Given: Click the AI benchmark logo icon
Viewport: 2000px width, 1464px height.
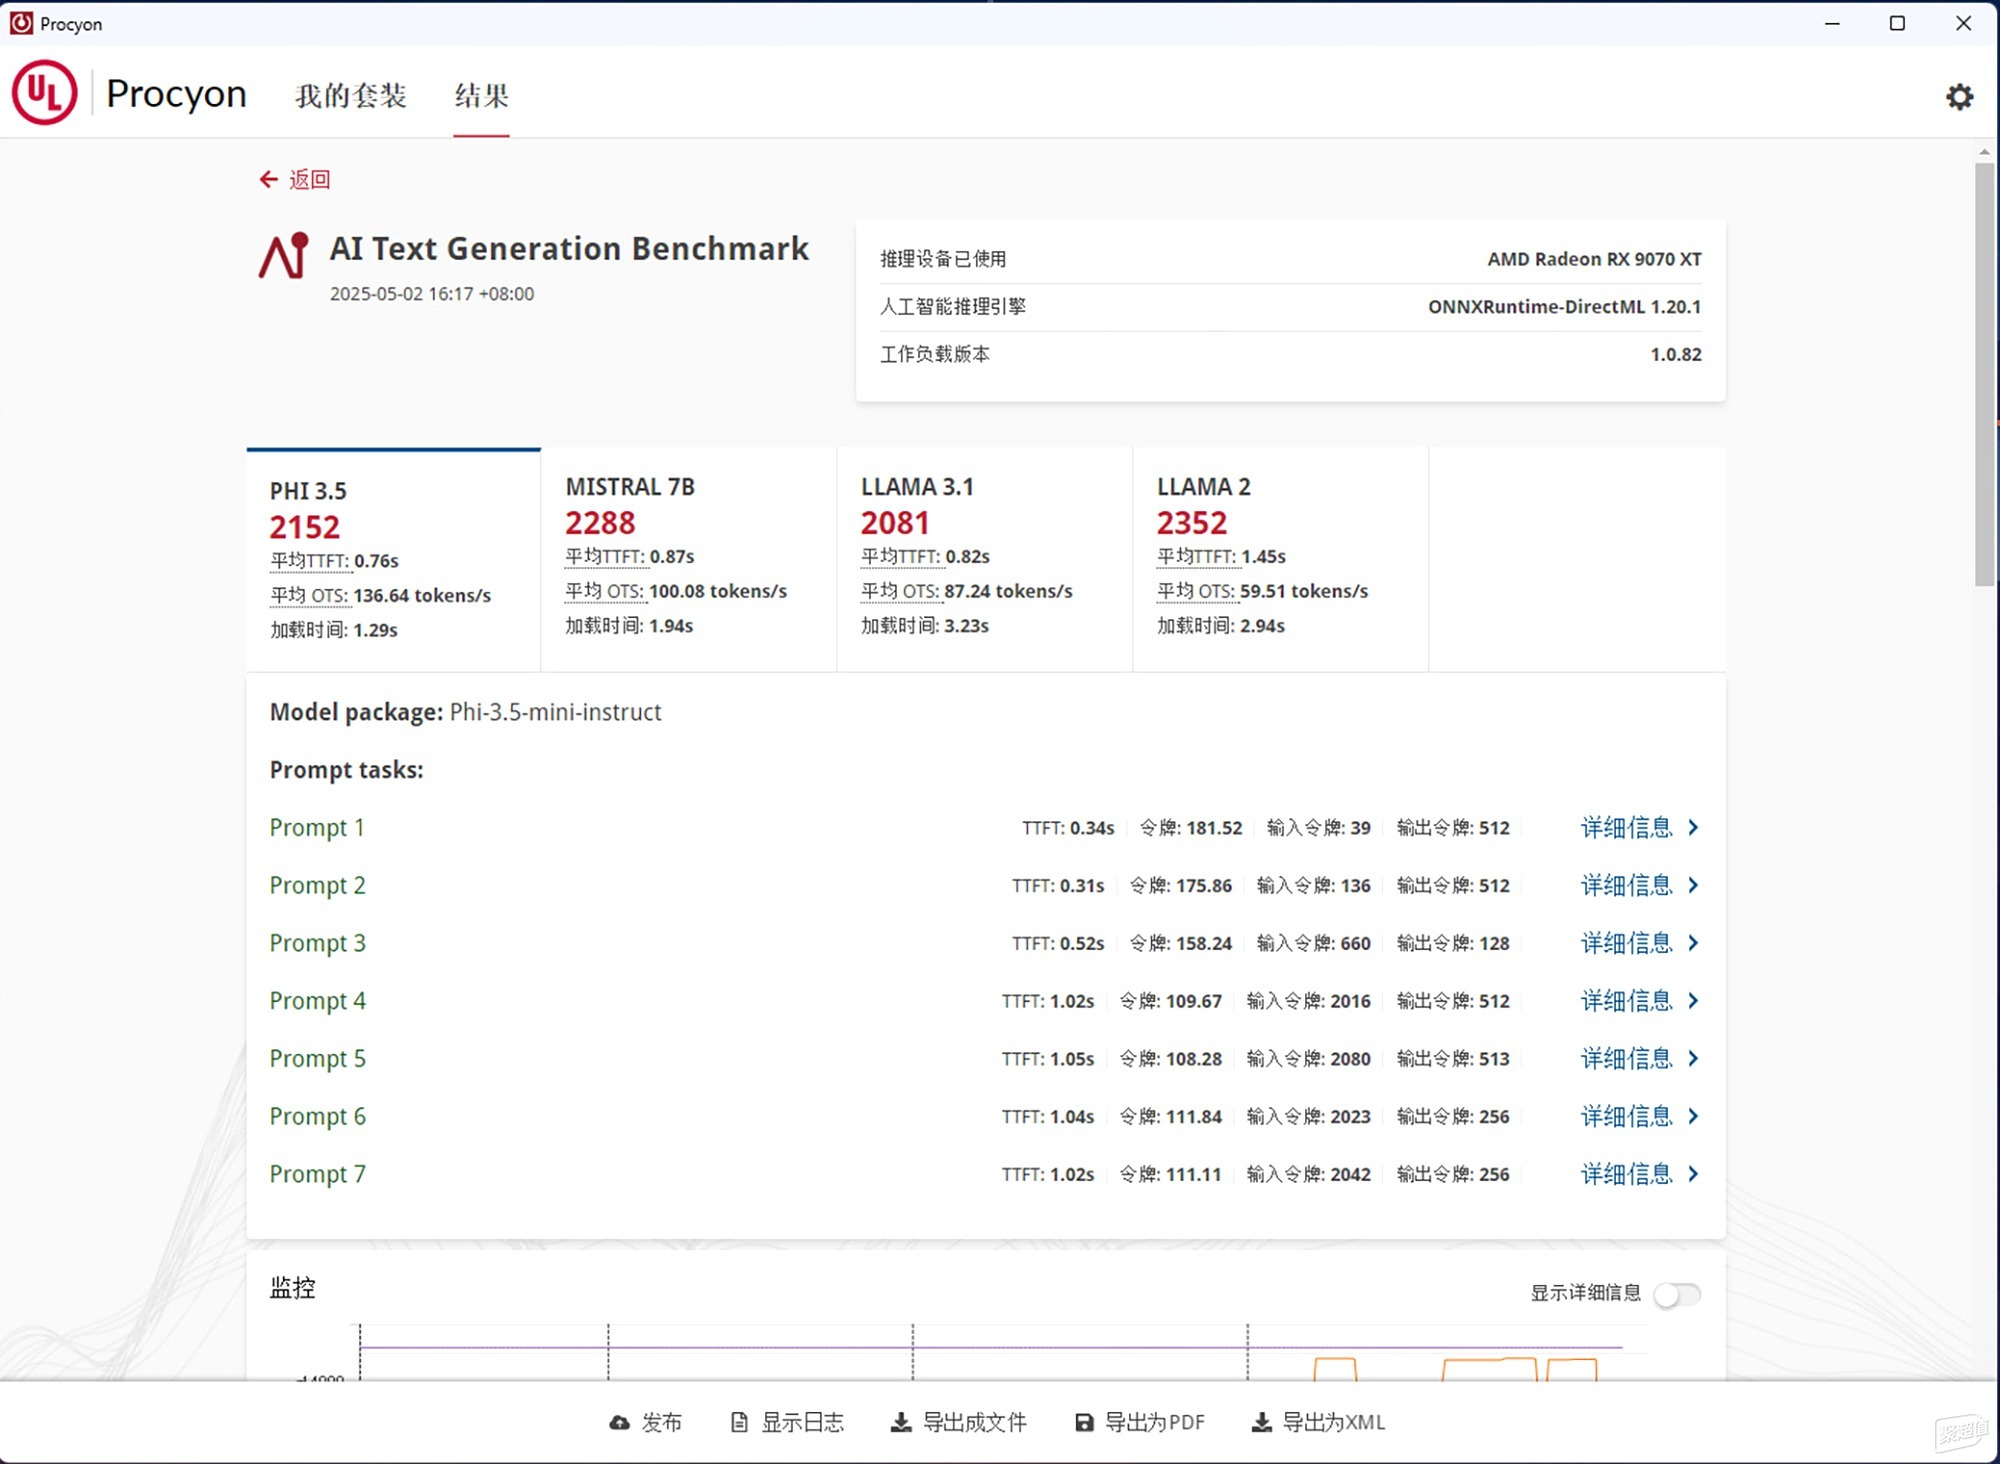Looking at the screenshot, I should point(284,256).
